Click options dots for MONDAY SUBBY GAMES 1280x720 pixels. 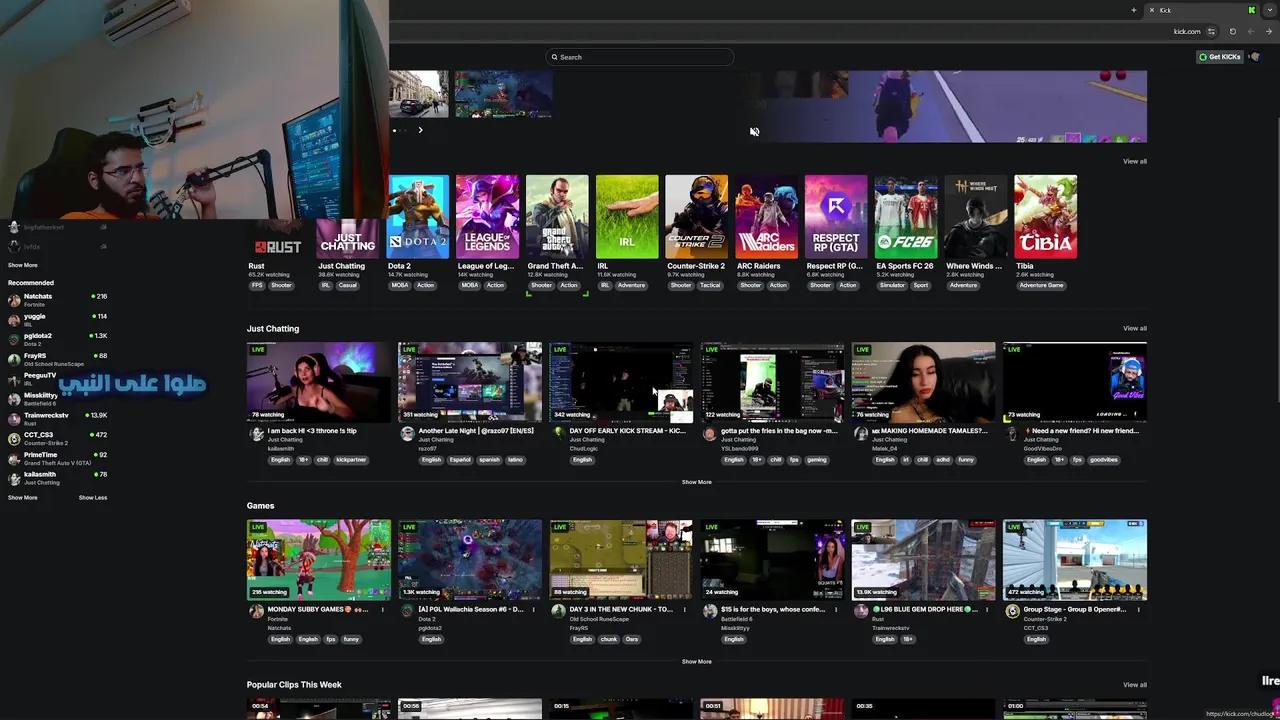382,609
